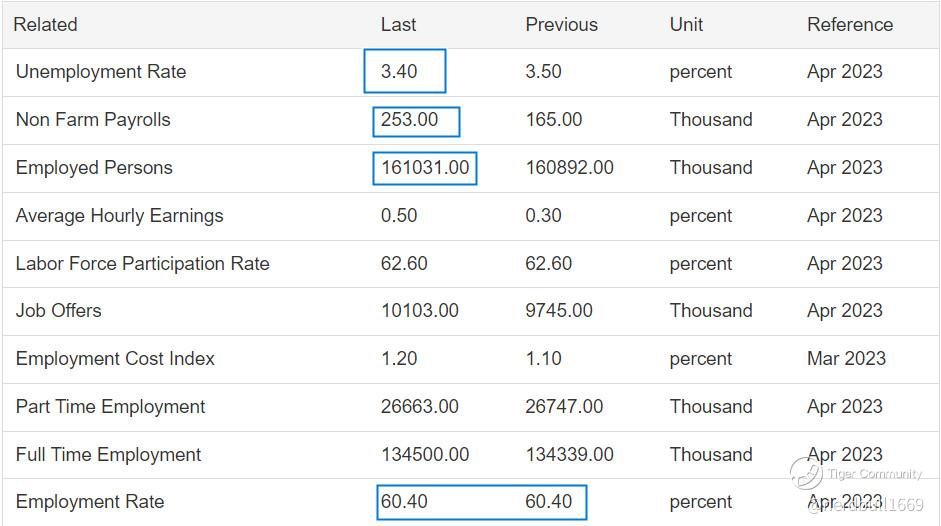Select the 253.00 Non Farm Payrolls value

tap(410, 120)
